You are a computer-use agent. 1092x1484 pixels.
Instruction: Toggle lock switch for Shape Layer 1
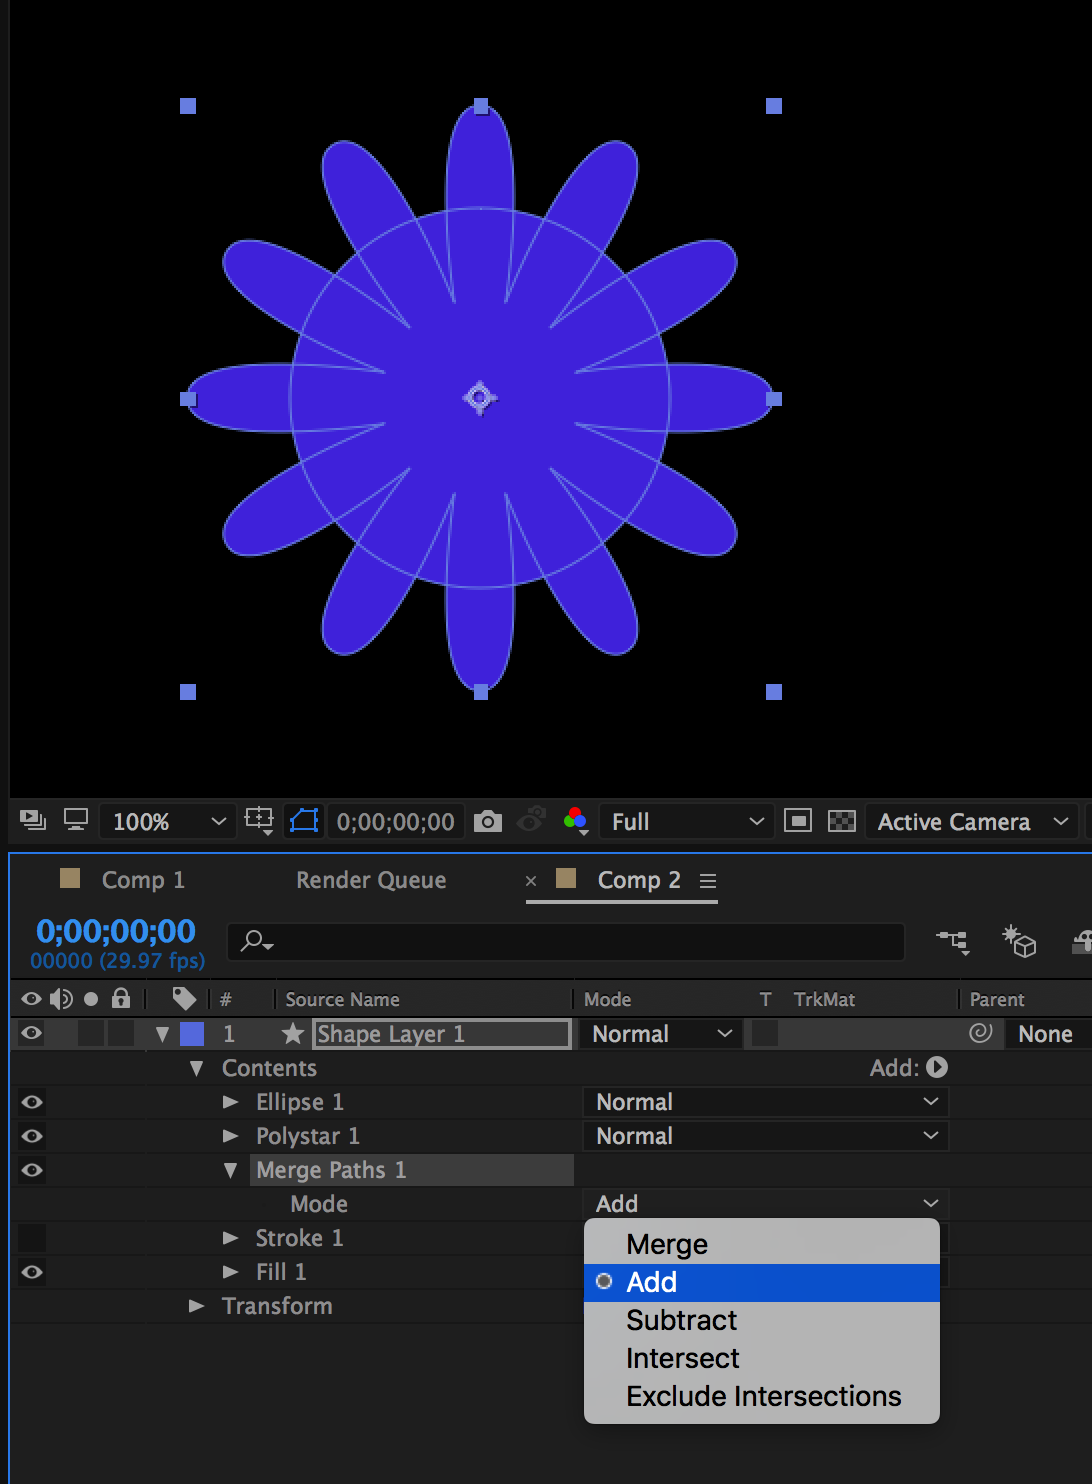121,1033
